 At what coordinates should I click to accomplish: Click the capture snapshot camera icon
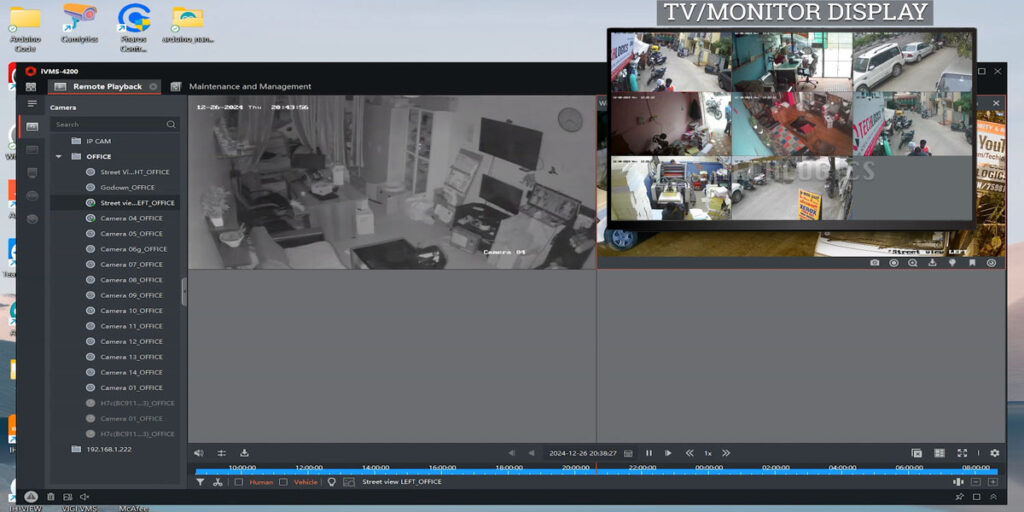coord(875,263)
